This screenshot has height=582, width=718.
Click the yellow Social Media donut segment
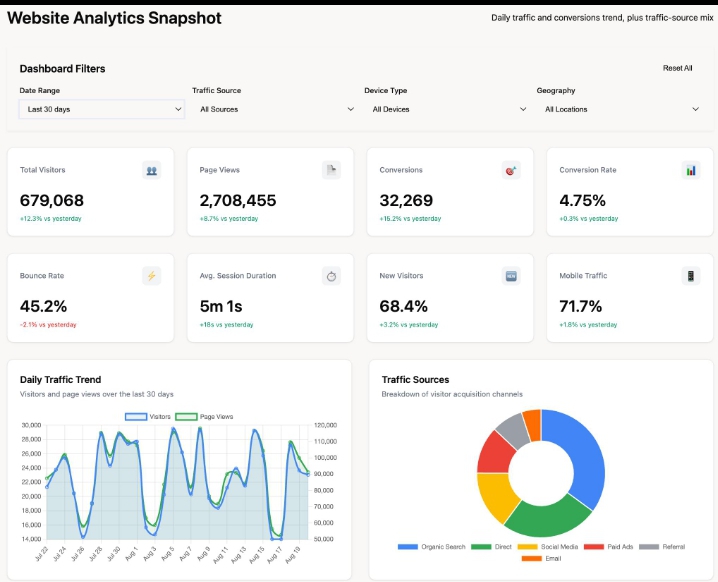point(495,496)
